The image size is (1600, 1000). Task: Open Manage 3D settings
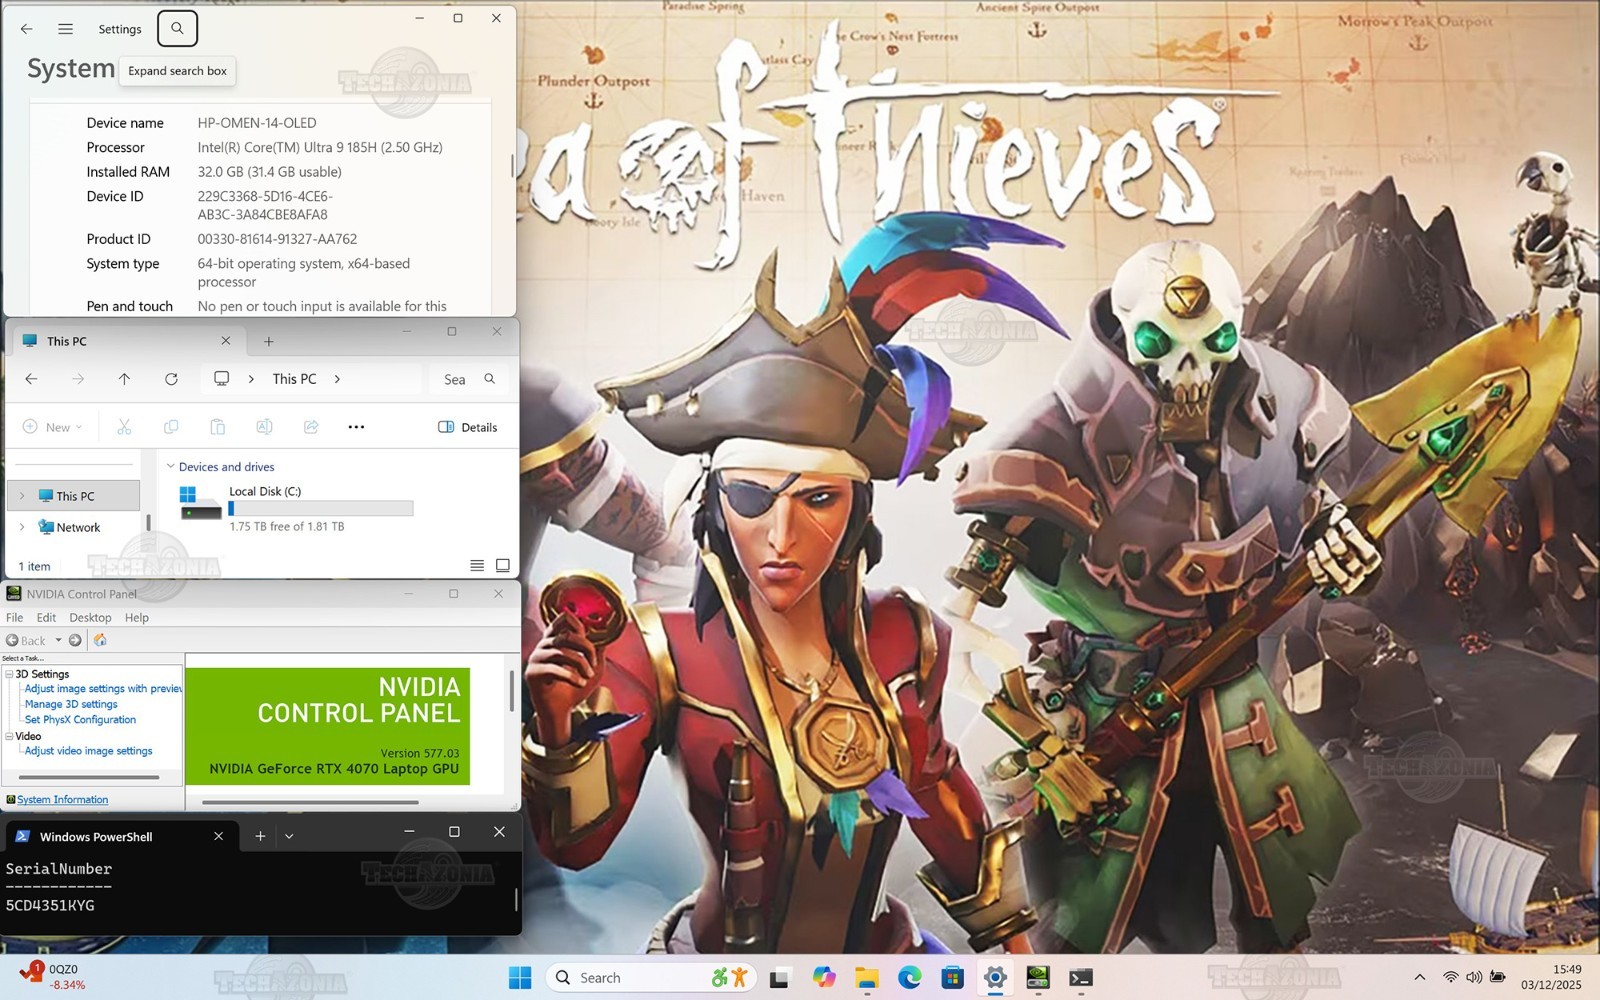[71, 704]
